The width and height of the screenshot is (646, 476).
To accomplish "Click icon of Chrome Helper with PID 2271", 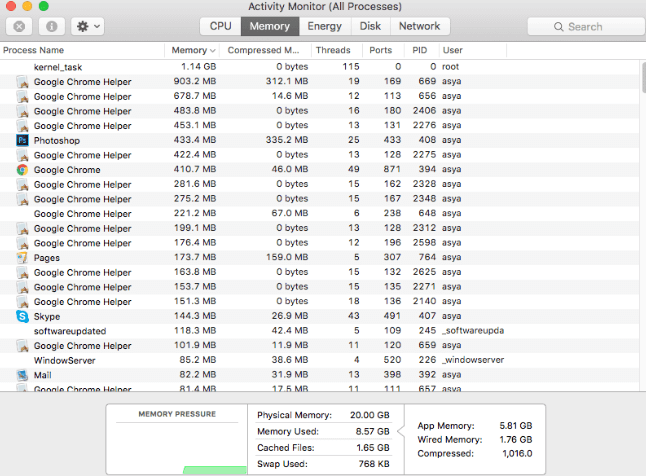I will 22,287.
